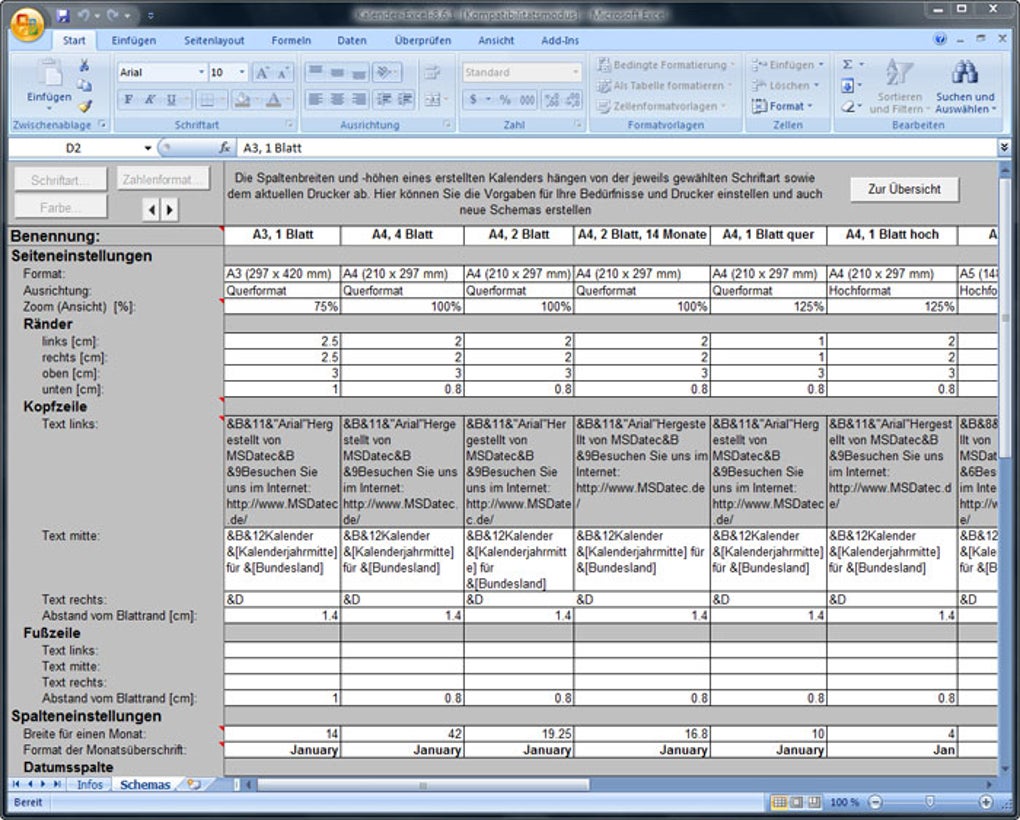Open the Ansicht ribbon tab
The width and height of the screenshot is (1020, 820).
click(496, 40)
